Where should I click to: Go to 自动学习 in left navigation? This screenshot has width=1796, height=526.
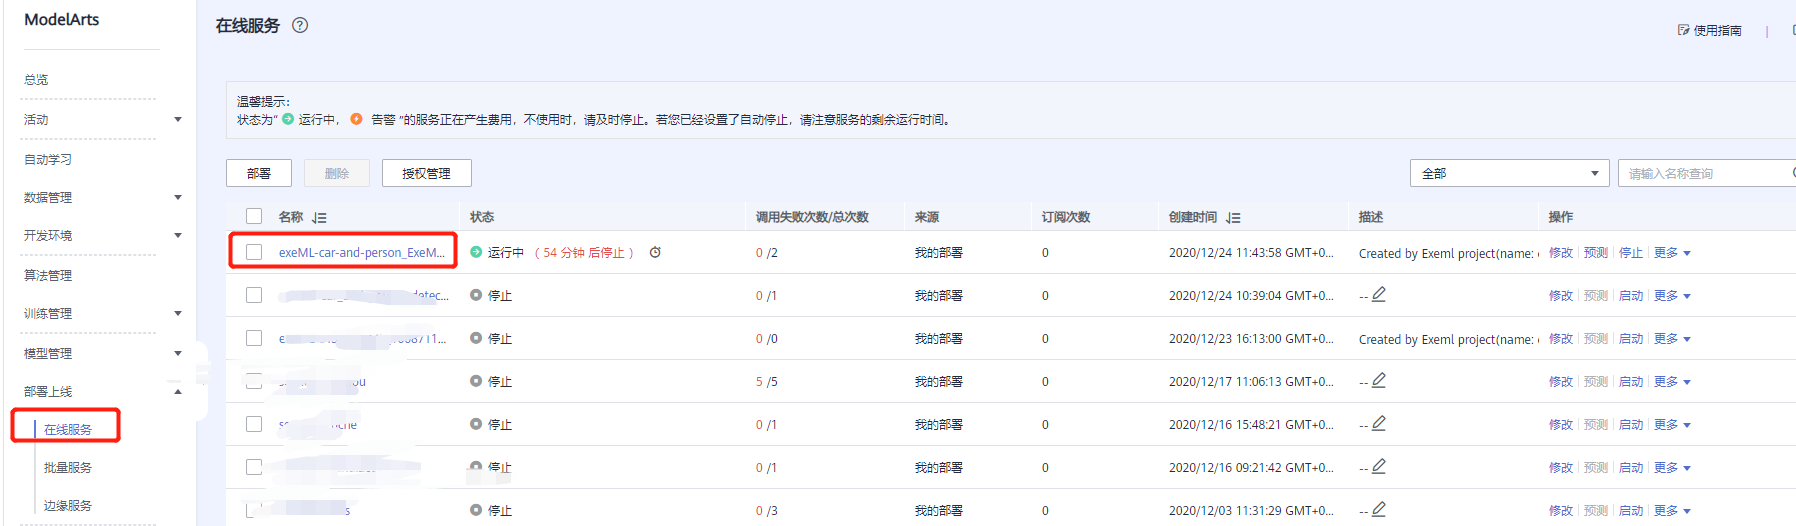pos(48,160)
